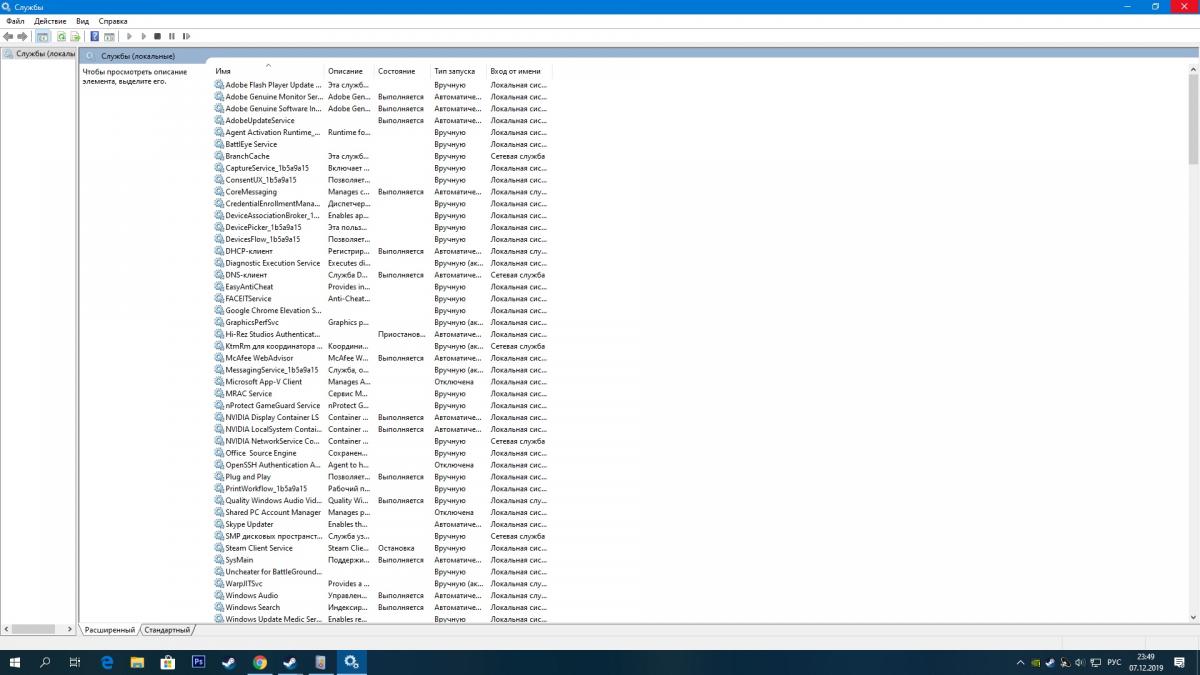Select the Diagnostic Execution Service row

[382, 263]
